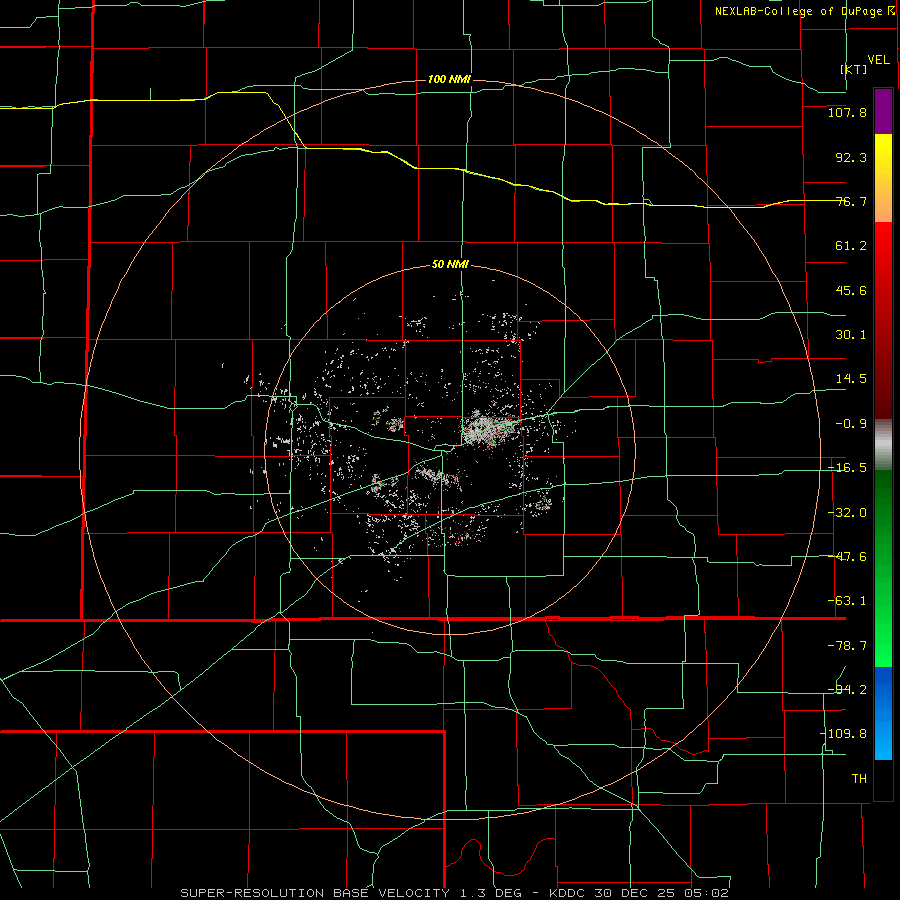Click the red segment of velocity color bar
Image resolution: width=900 pixels, height=900 pixels.
[883, 320]
